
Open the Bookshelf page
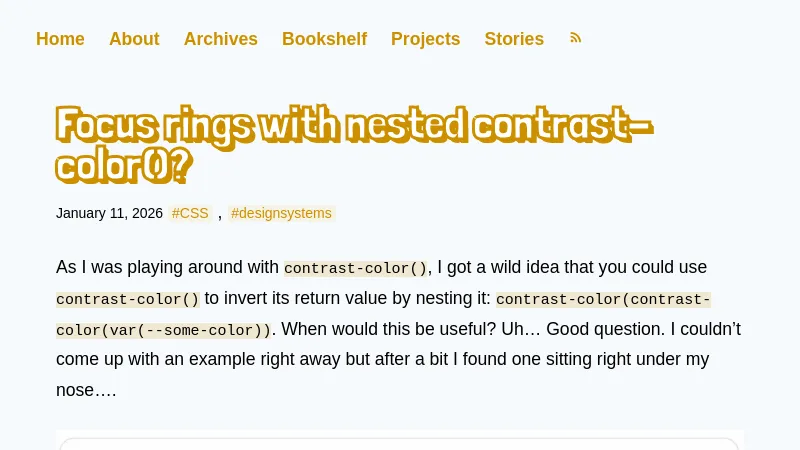click(324, 39)
